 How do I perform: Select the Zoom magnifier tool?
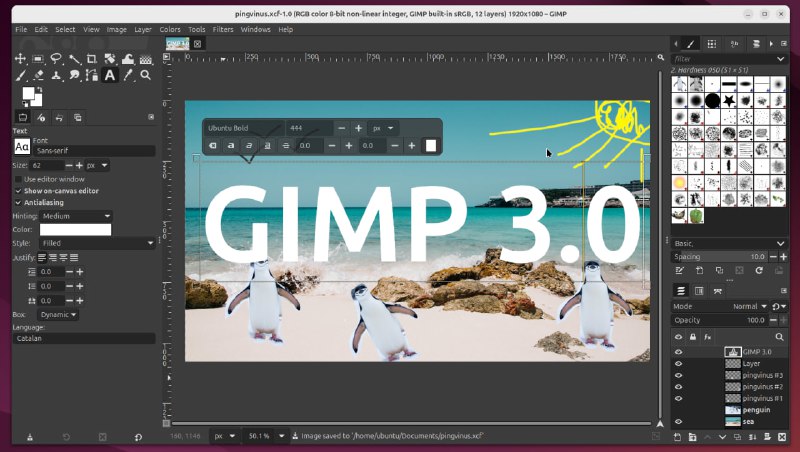[x=145, y=76]
